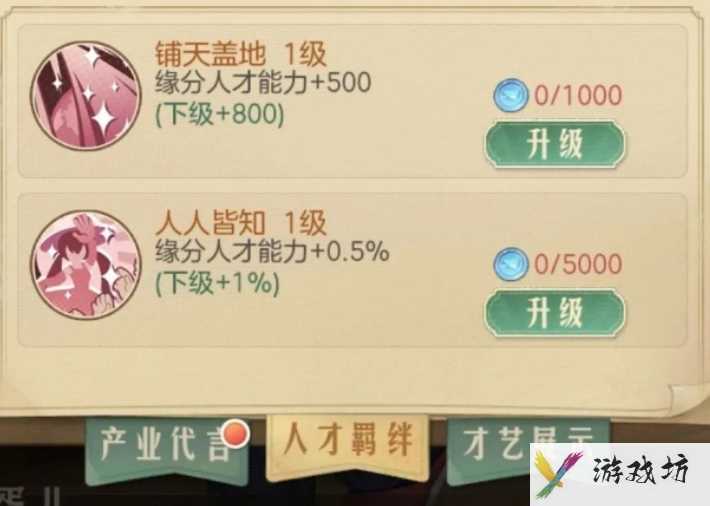Tap the 铺天盖地 skill round icon
This screenshot has width=710, height=506.
point(86,95)
